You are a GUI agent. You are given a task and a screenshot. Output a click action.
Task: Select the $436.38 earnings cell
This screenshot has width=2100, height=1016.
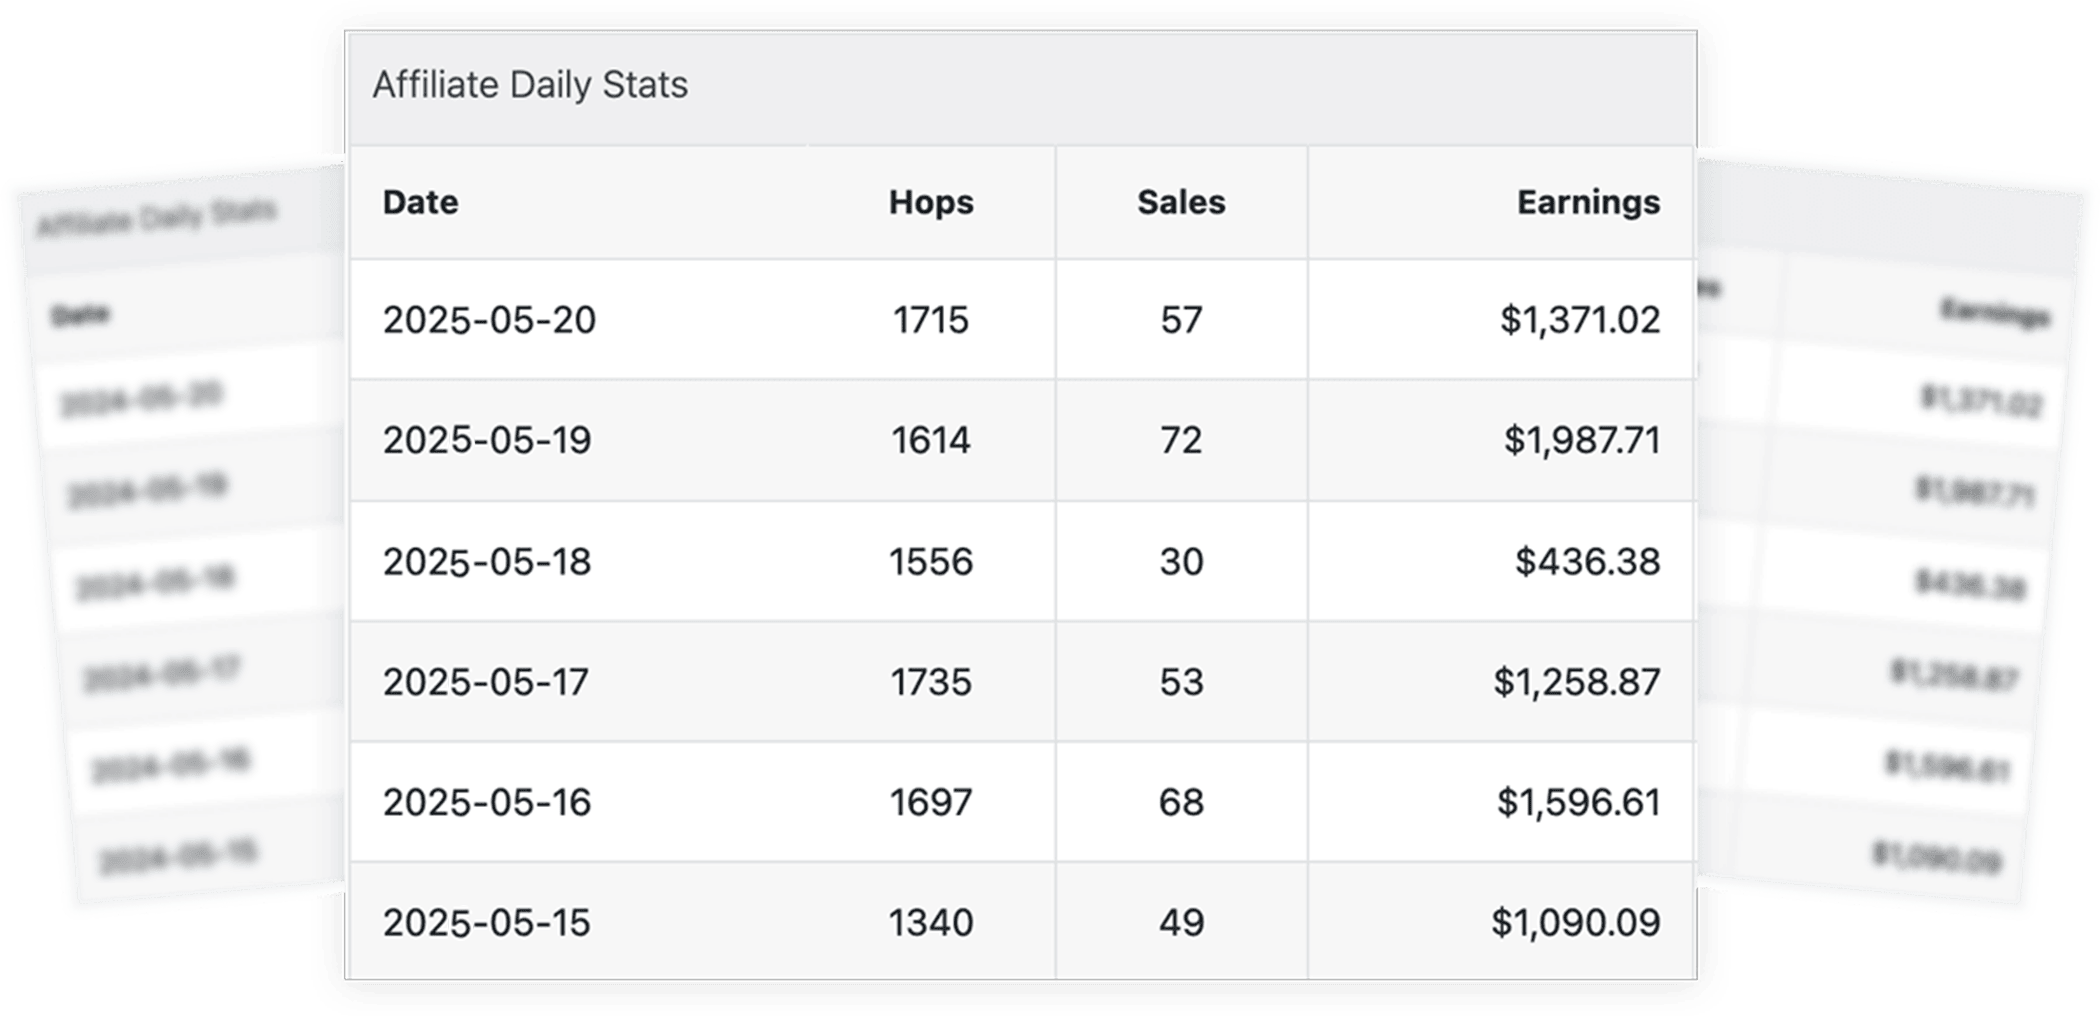click(1587, 561)
